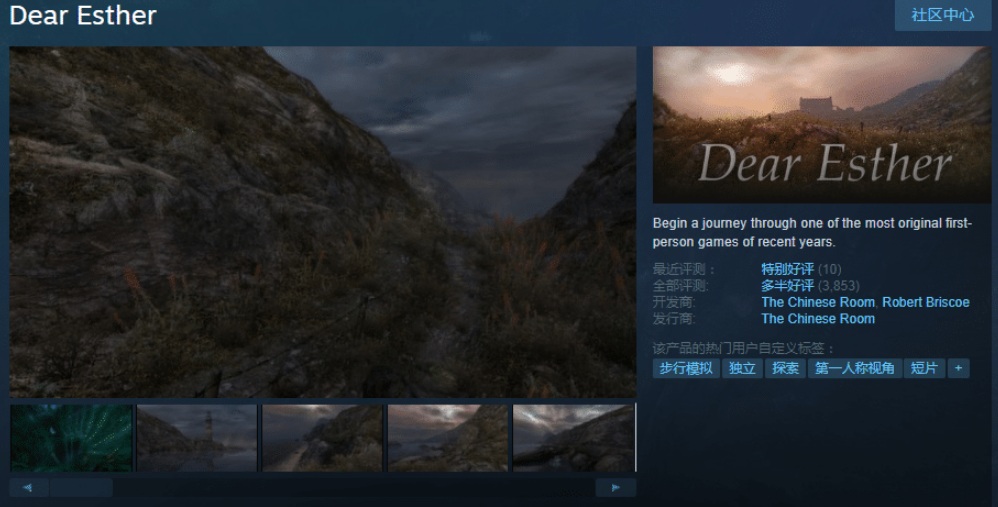Viewport: 998px width, 507px height.
Task: Expand more tags with the plus button
Action: pos(957,368)
